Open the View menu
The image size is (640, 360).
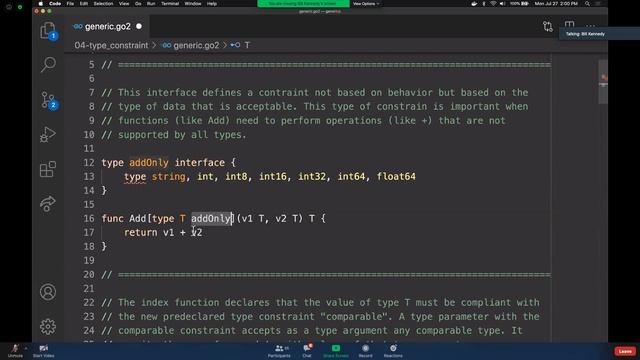point(124,4)
